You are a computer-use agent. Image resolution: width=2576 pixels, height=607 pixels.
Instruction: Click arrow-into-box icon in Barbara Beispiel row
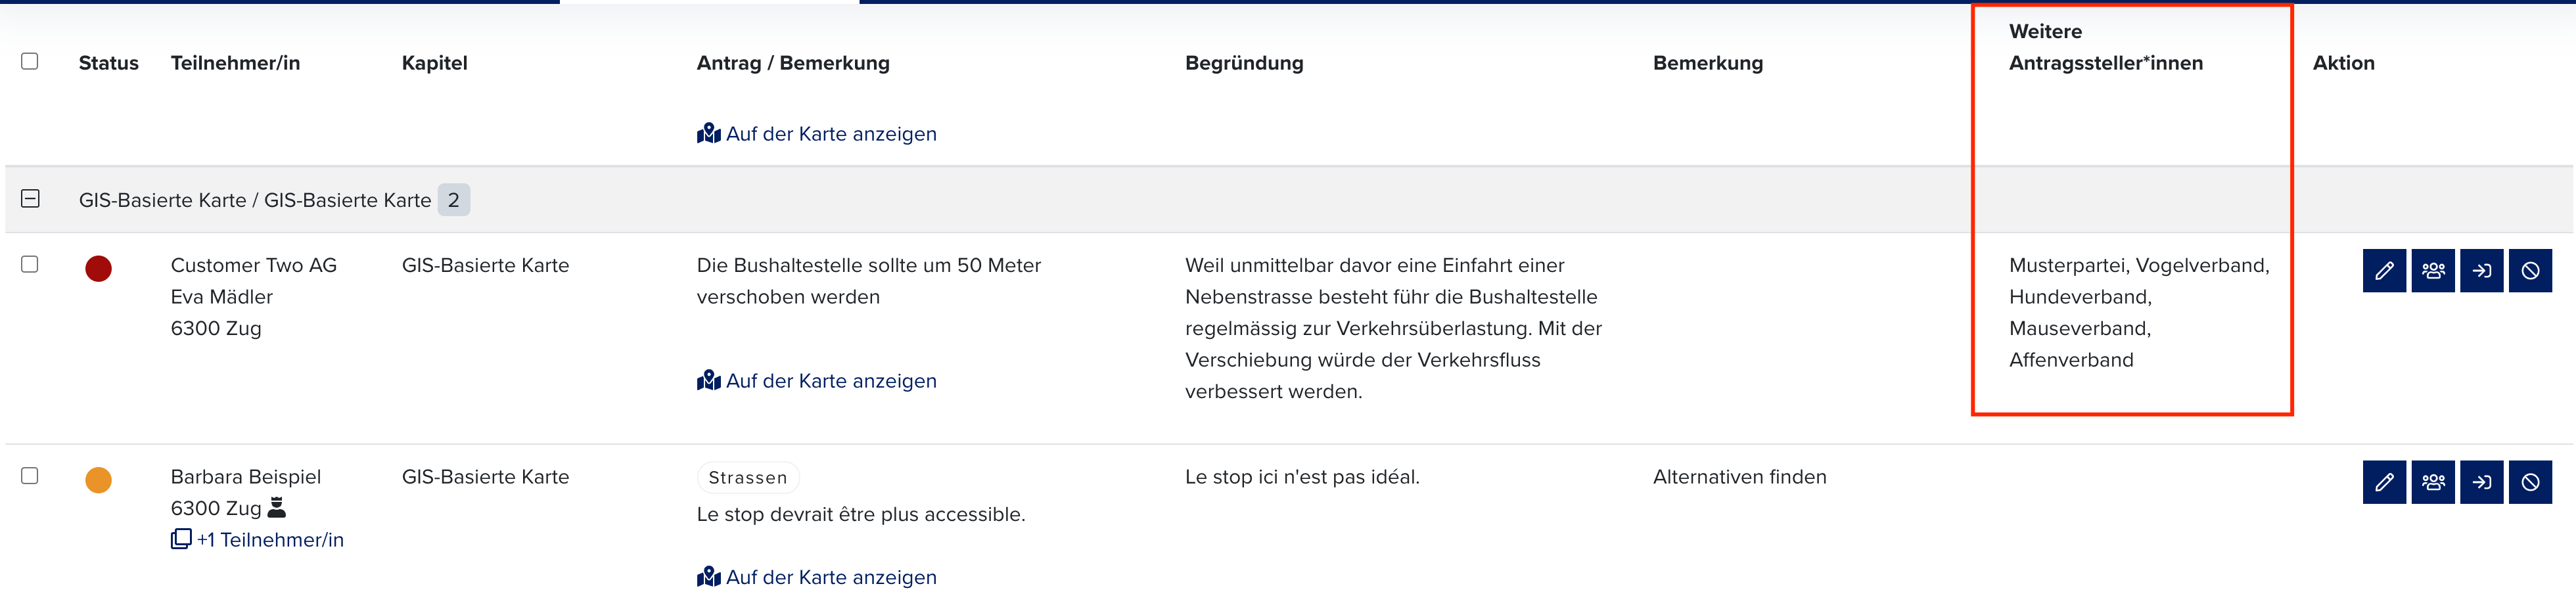tap(2482, 482)
